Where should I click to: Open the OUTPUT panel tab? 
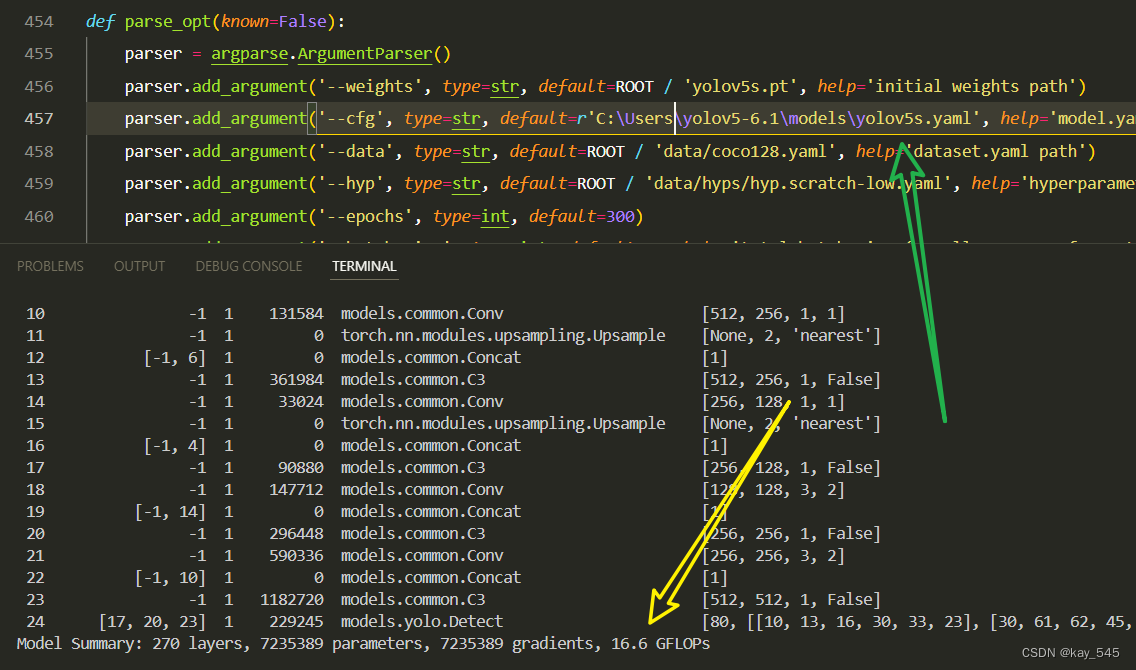[x=139, y=265]
